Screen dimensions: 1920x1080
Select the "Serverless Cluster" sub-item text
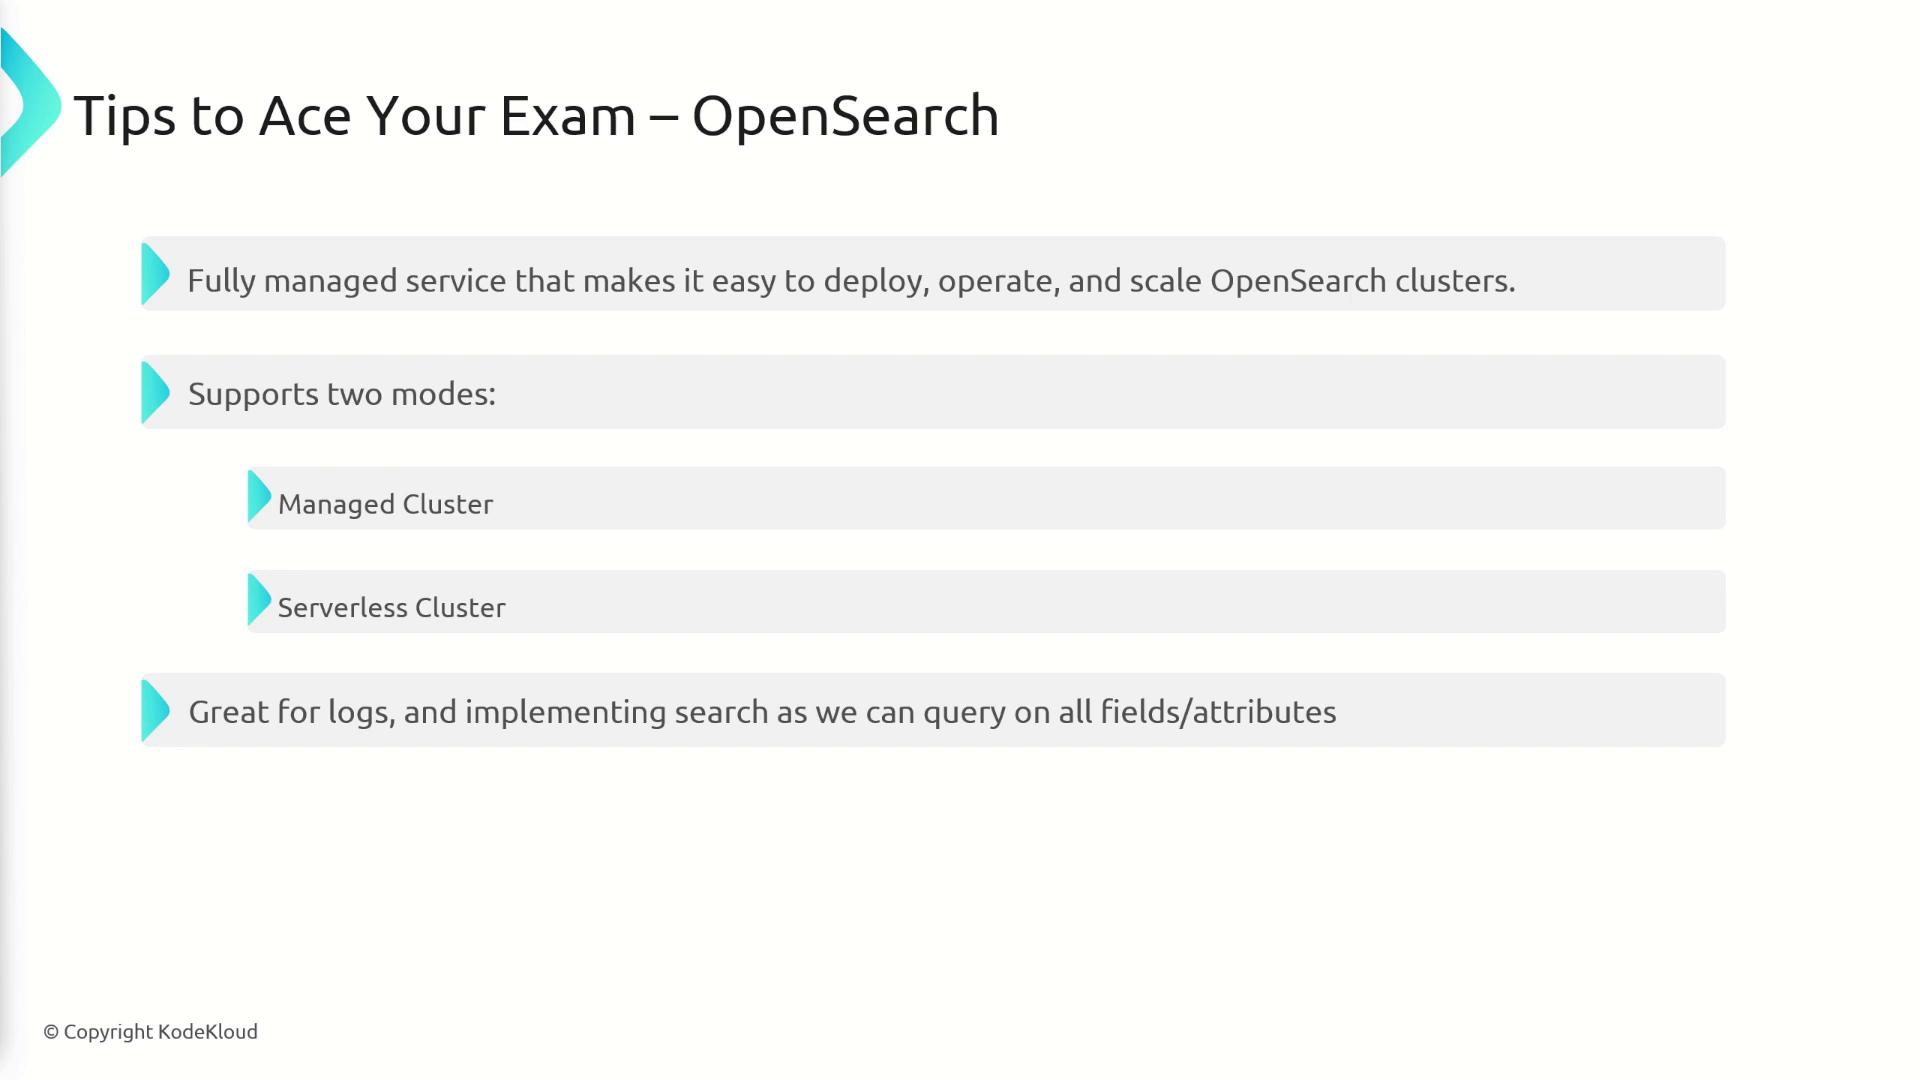click(391, 608)
